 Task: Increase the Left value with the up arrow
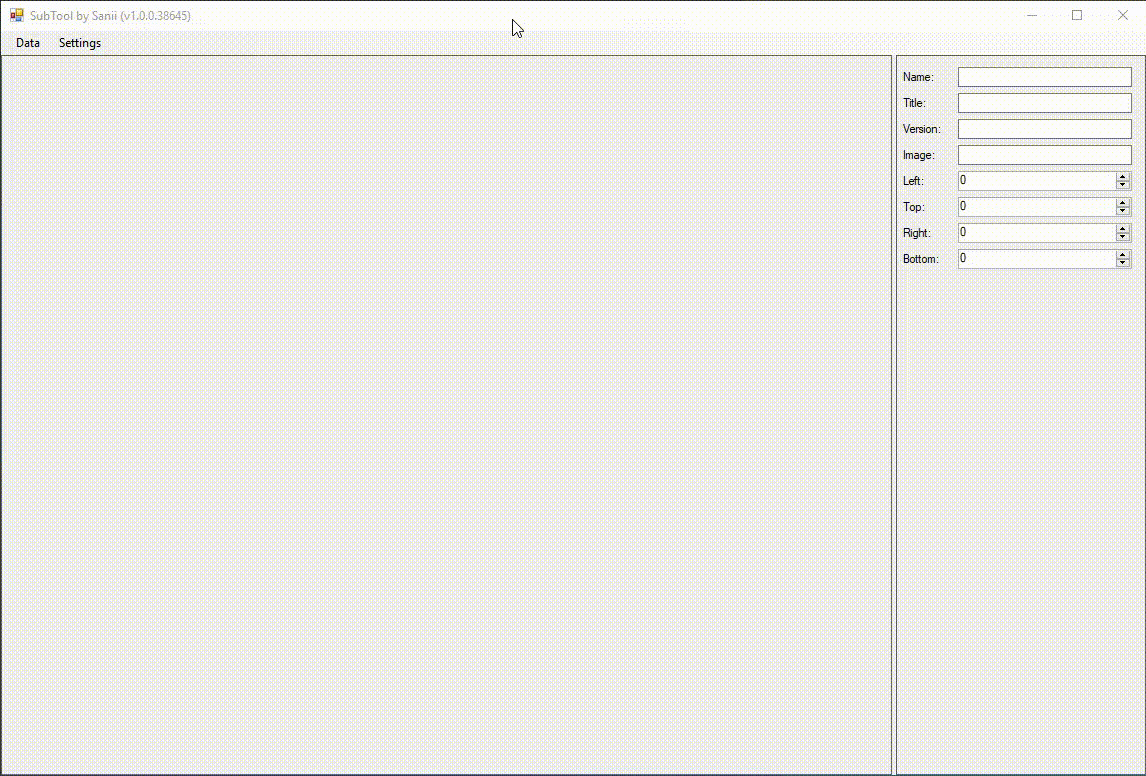point(1123,177)
